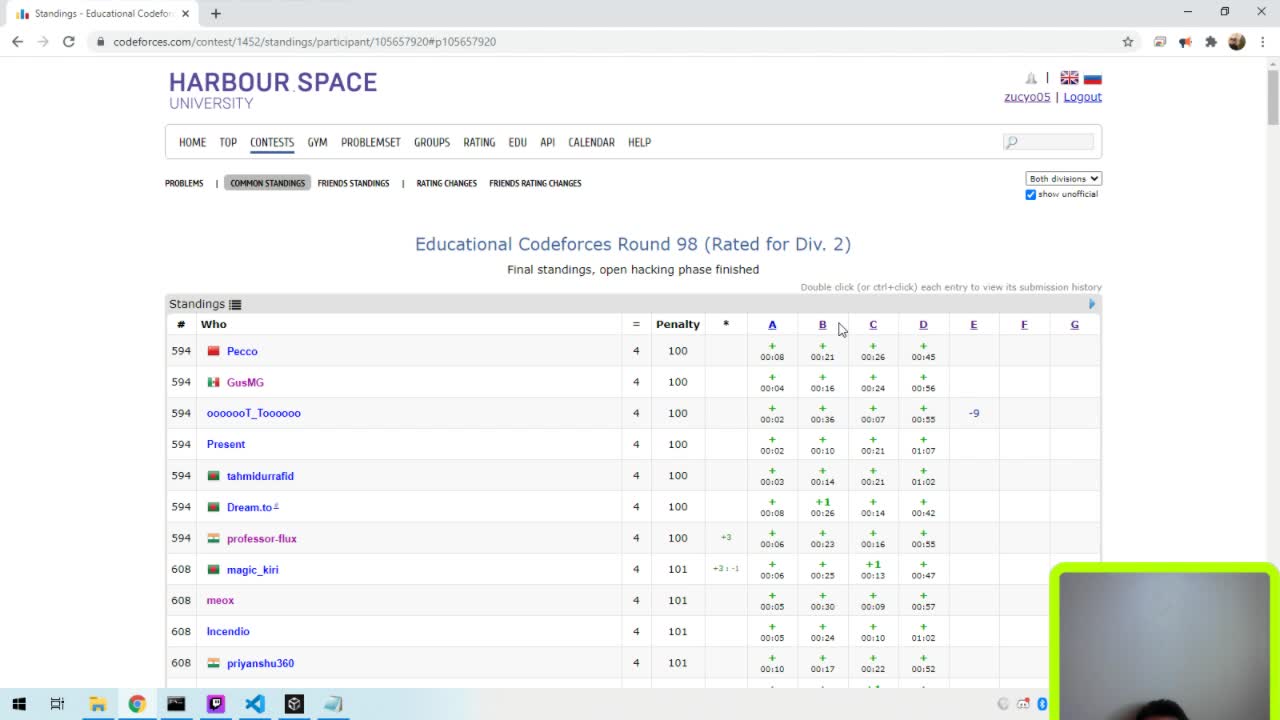Open Task View on the taskbar
The height and width of the screenshot is (720, 1280).
tap(58, 704)
